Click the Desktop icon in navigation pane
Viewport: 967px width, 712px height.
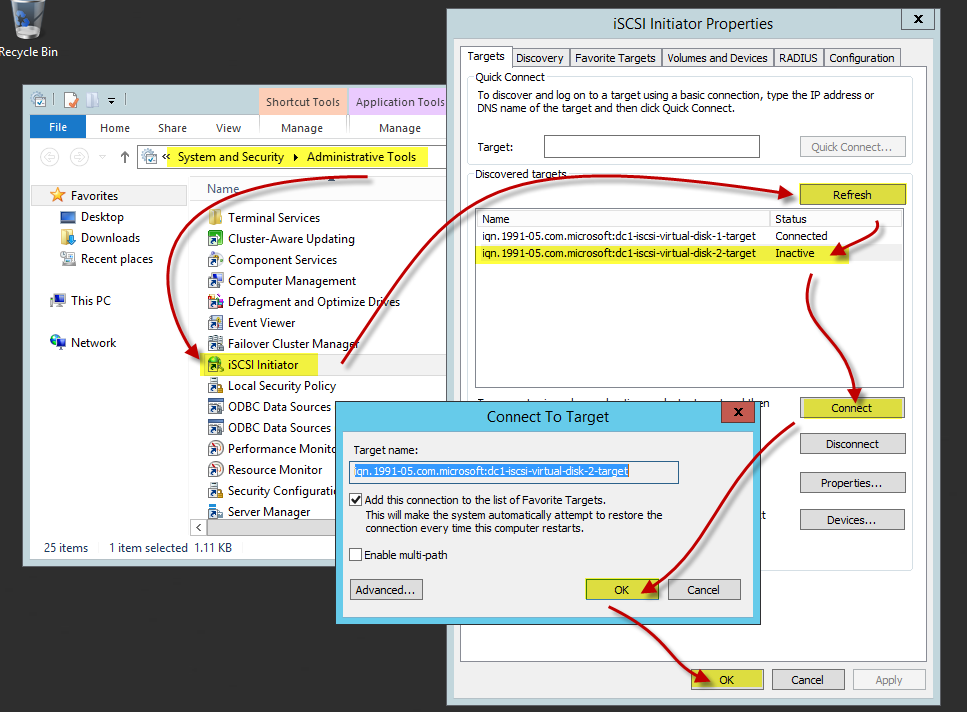[x=68, y=217]
